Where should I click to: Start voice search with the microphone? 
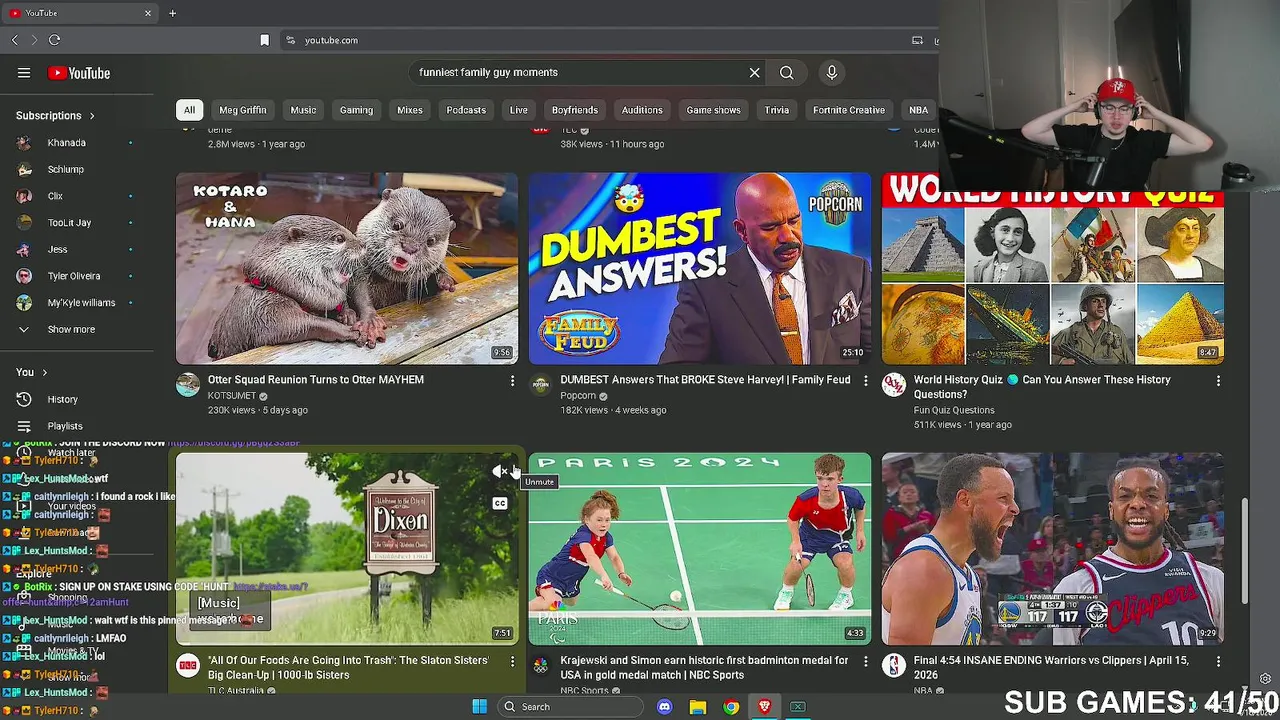(x=831, y=72)
